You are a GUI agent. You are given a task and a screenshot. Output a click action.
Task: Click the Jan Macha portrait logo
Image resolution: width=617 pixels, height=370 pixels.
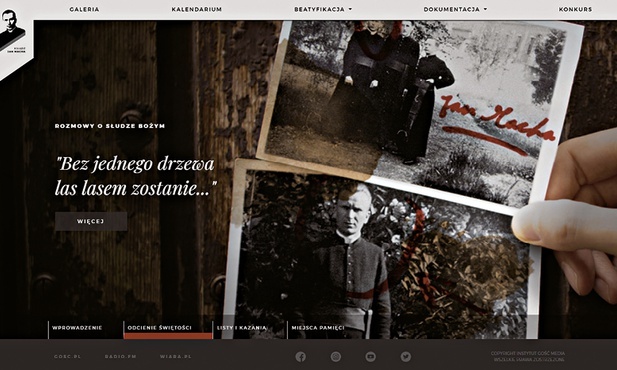(12, 32)
